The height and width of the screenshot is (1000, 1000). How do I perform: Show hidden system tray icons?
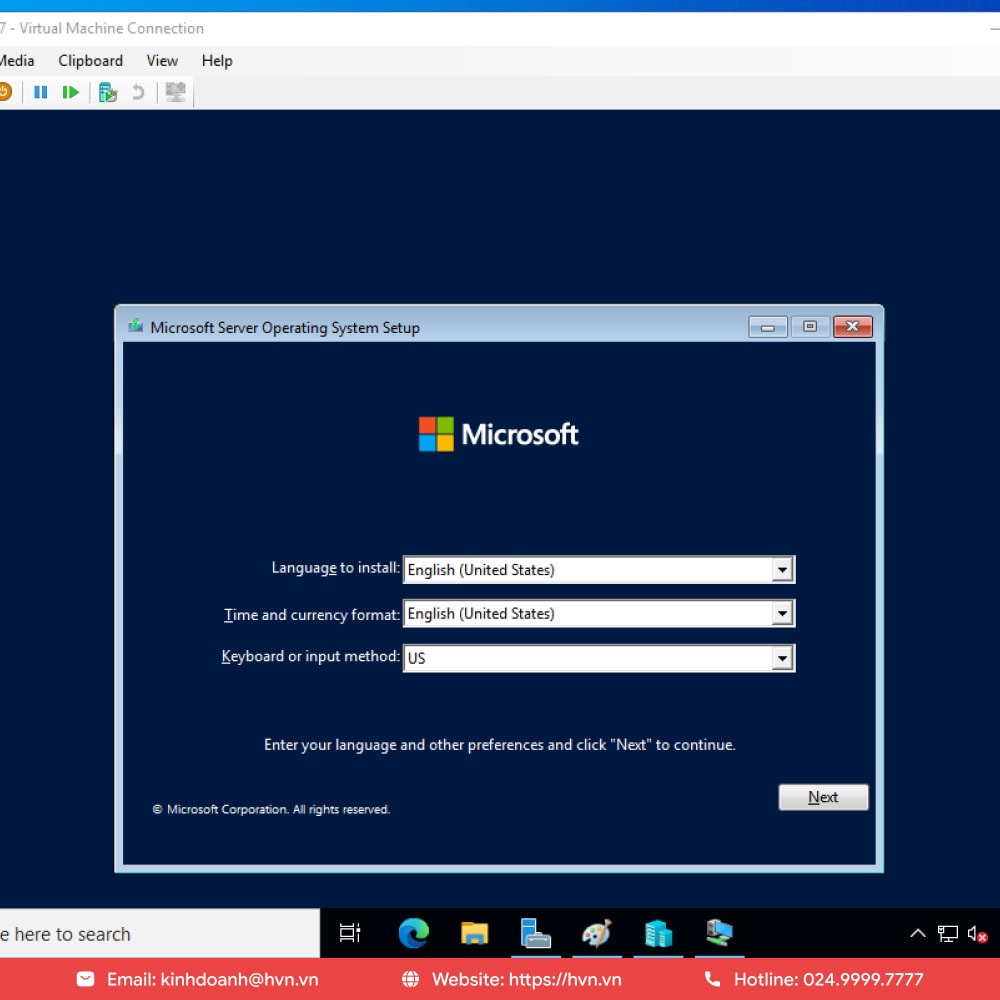click(x=918, y=934)
